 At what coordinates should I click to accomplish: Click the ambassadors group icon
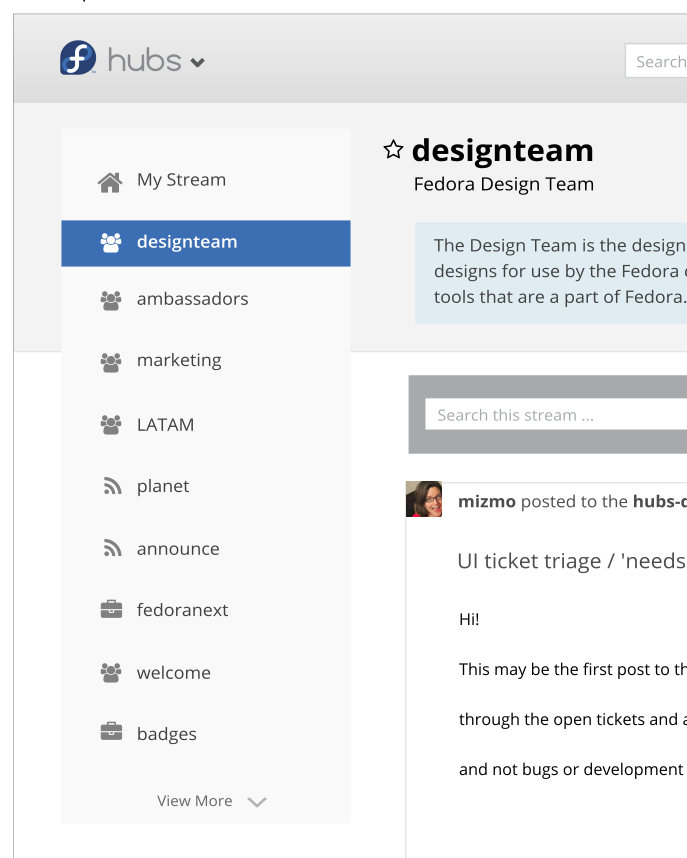(x=111, y=300)
